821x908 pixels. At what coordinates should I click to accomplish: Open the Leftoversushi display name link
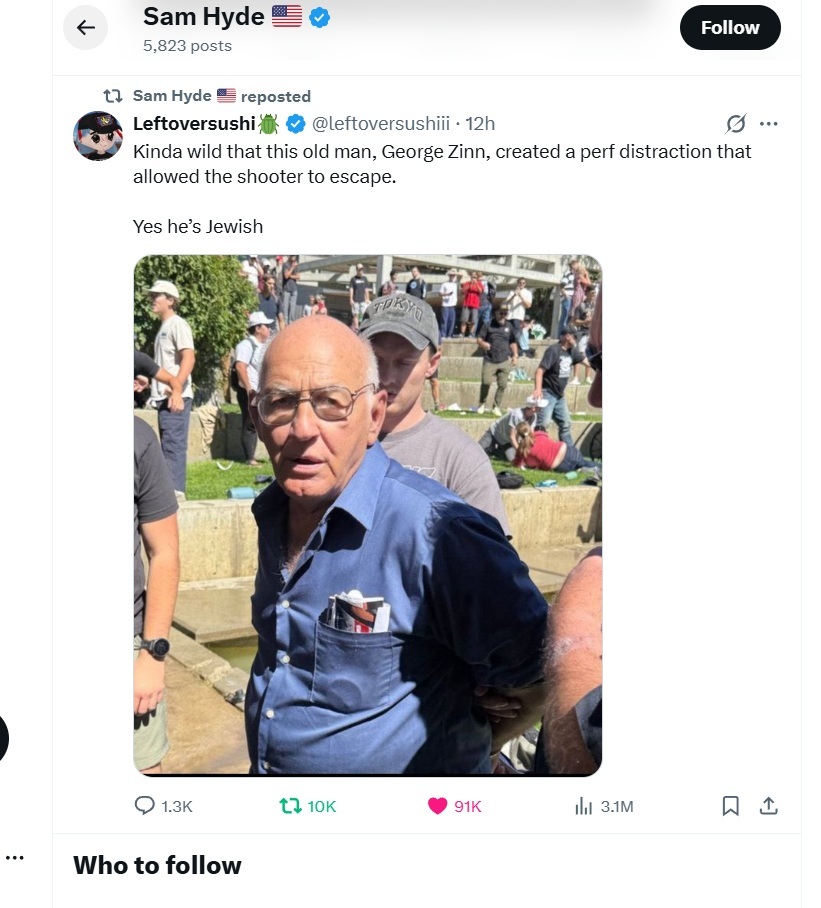[194, 123]
